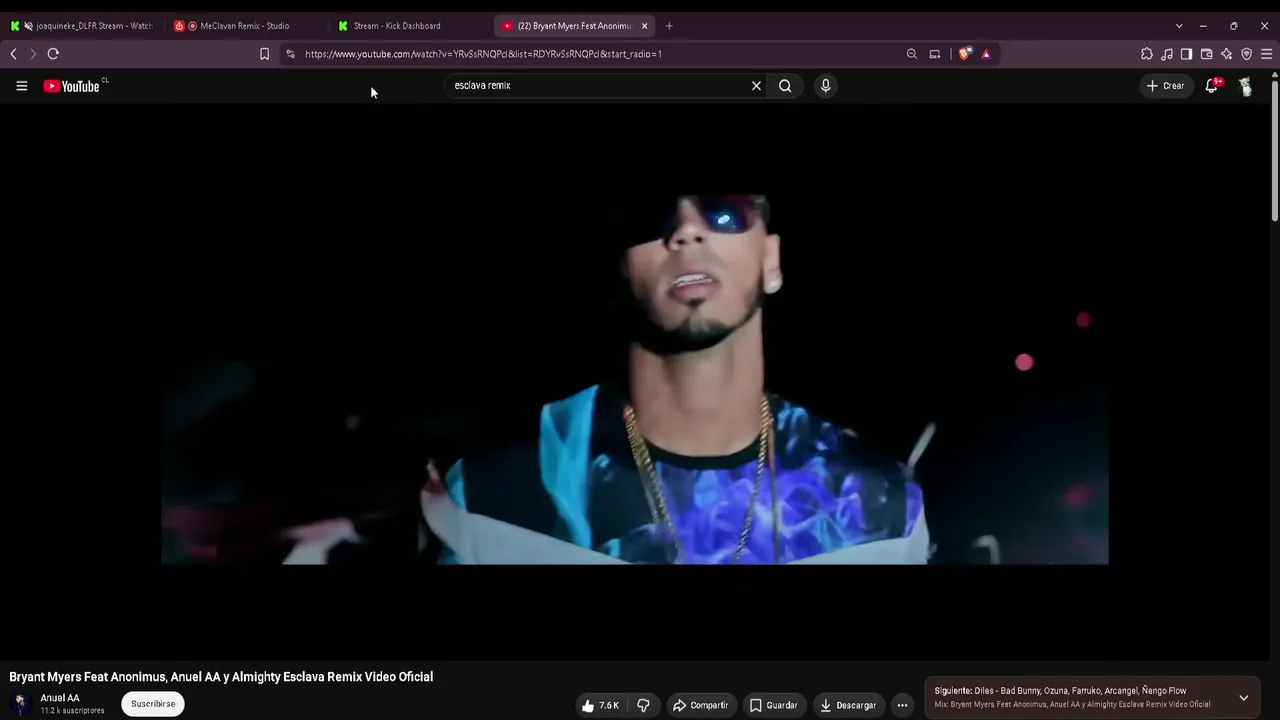Viewport: 1280px width, 720px height.
Task: Open the YouTube guide hamburger menu
Action: 21,86
